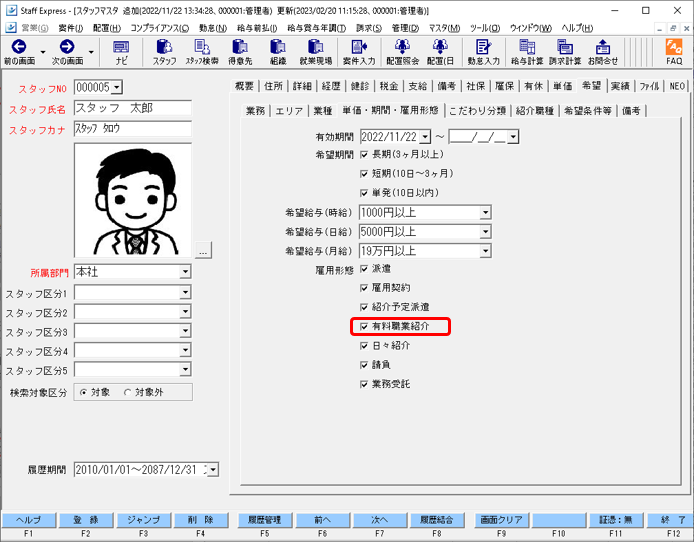Go back with 前の画面 arrow icon
Viewport: 694px width, 542px height.
pyautogui.click(x=19, y=46)
